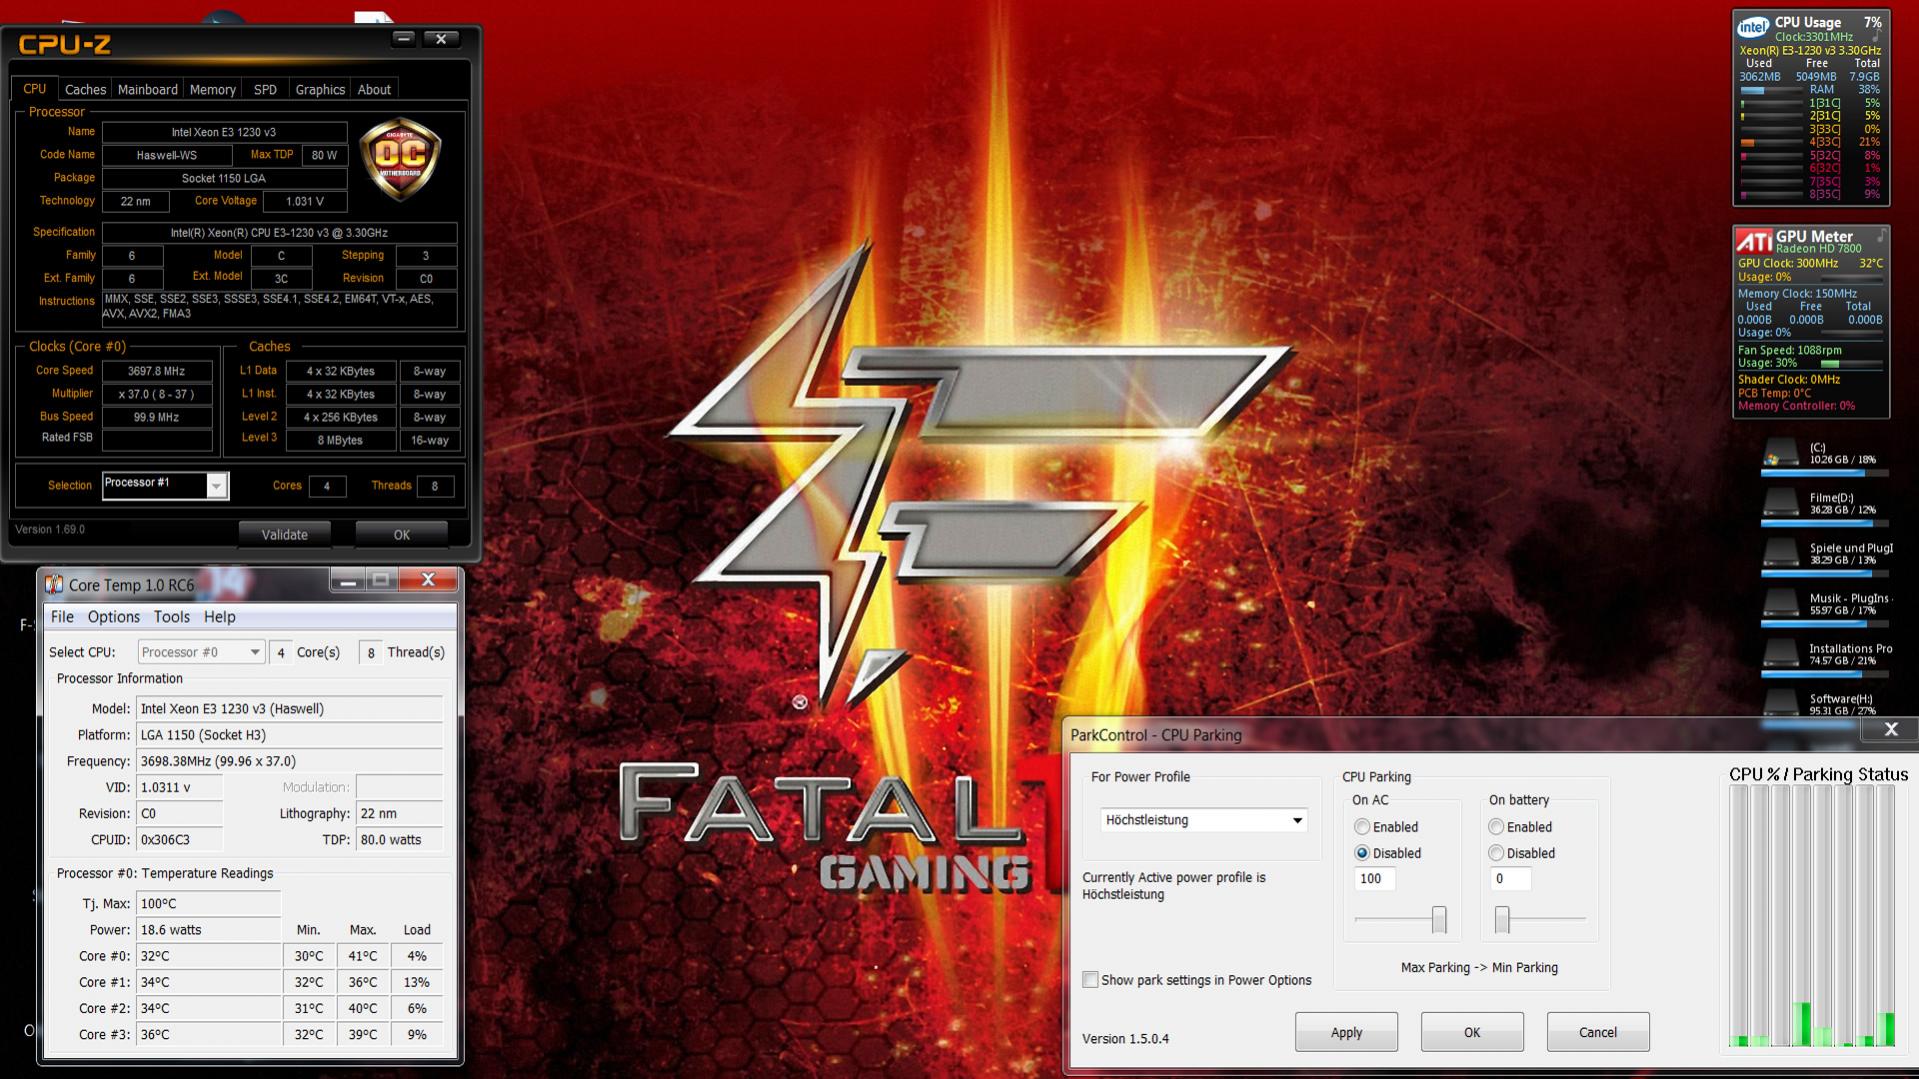Click the Tj. Max value 100°C
The image size is (1919, 1079).
pyautogui.click(x=208, y=903)
